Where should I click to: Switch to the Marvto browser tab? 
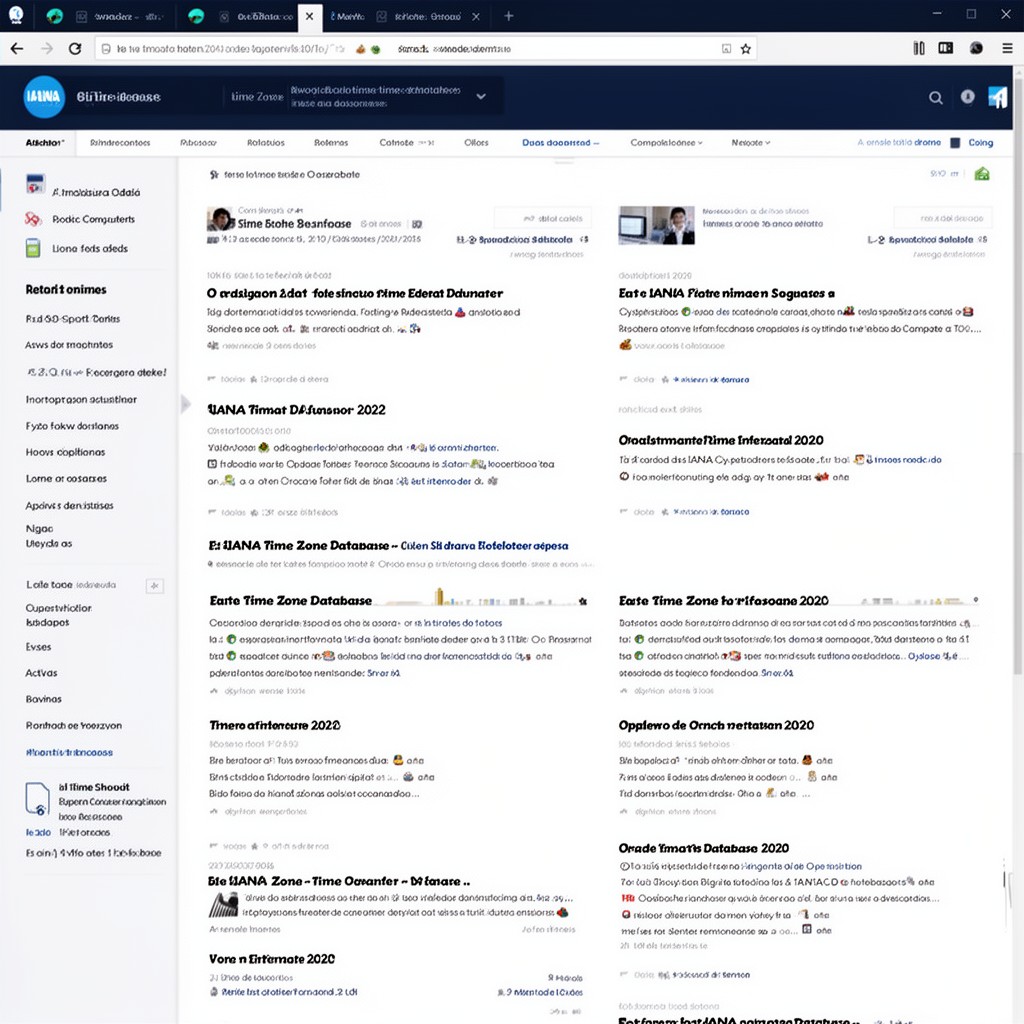point(347,16)
